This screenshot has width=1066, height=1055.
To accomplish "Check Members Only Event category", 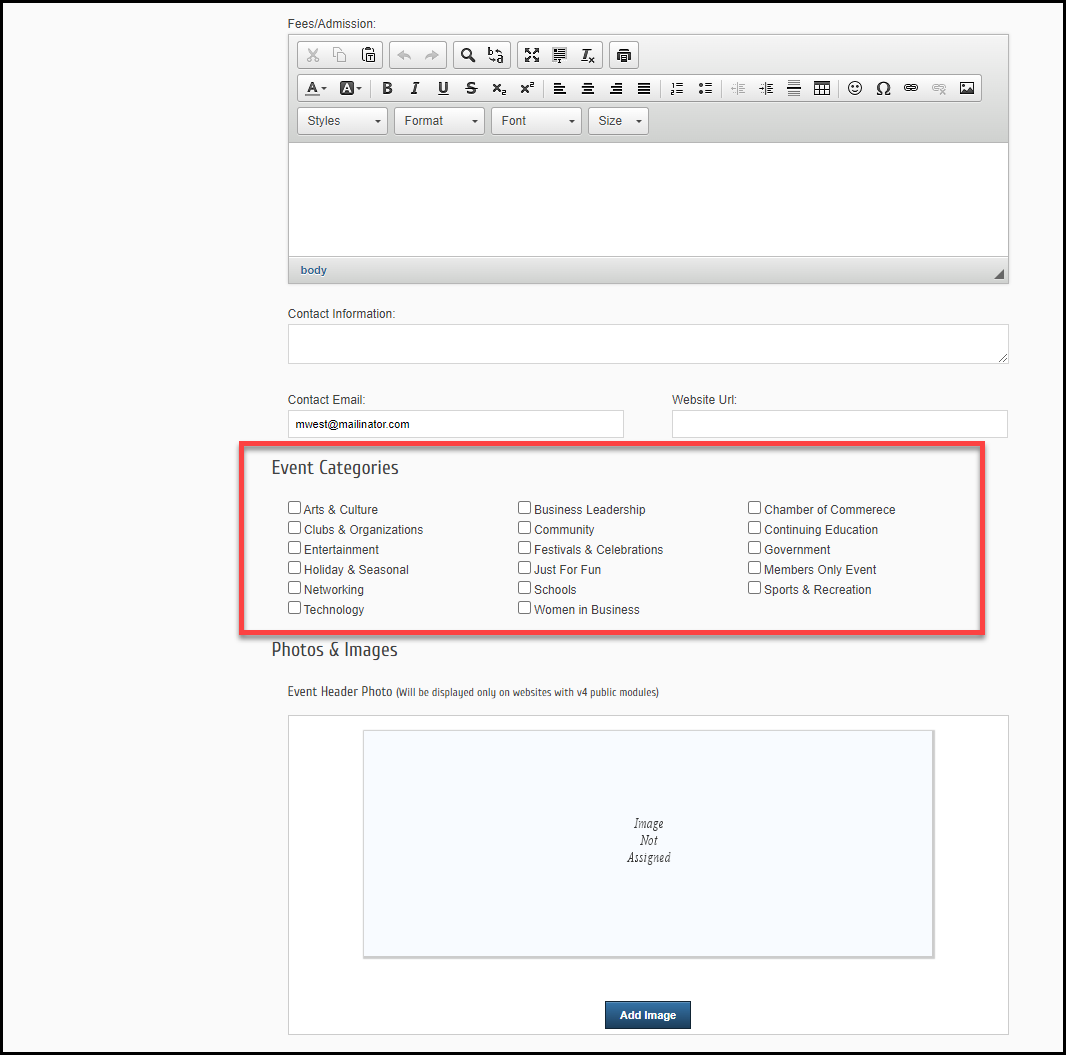I will [755, 568].
